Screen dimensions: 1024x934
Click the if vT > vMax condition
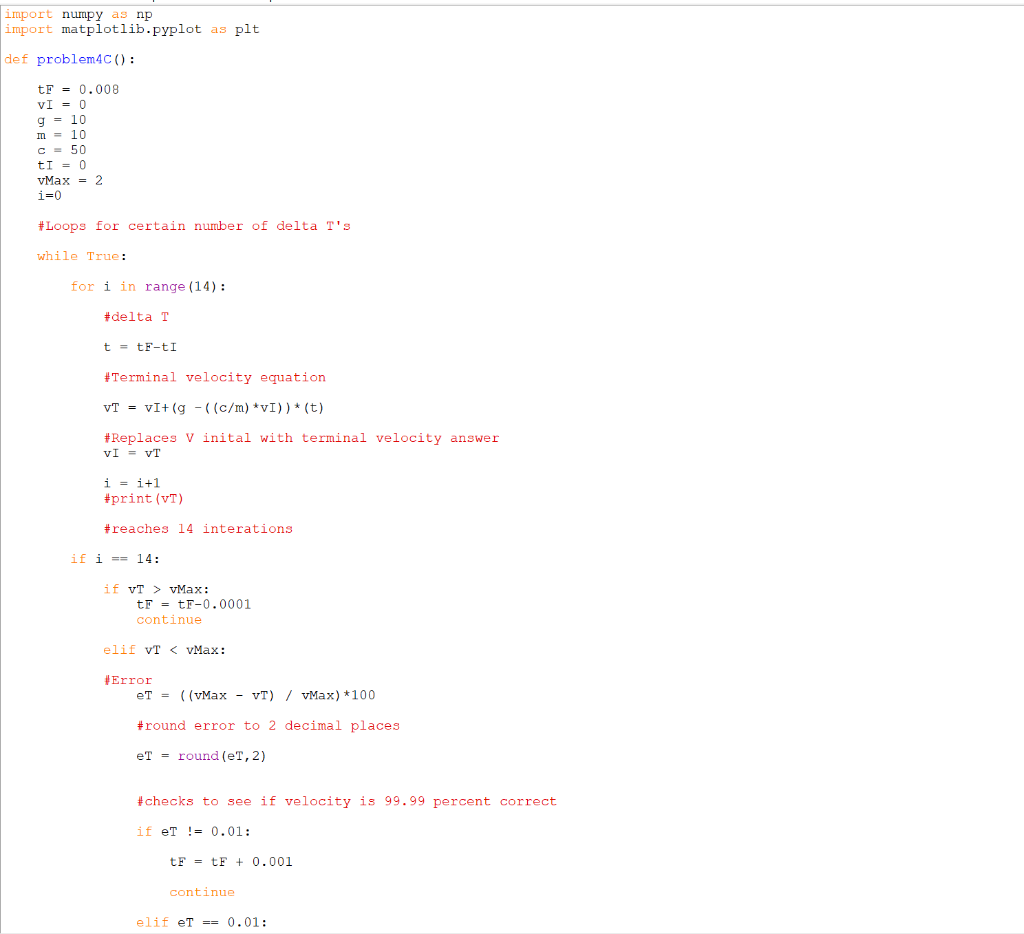pyautogui.click(x=140, y=589)
